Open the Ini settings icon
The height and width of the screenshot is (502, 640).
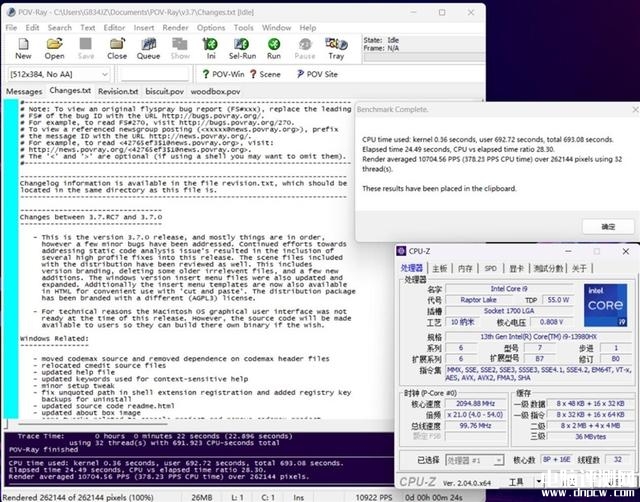[x=211, y=49]
